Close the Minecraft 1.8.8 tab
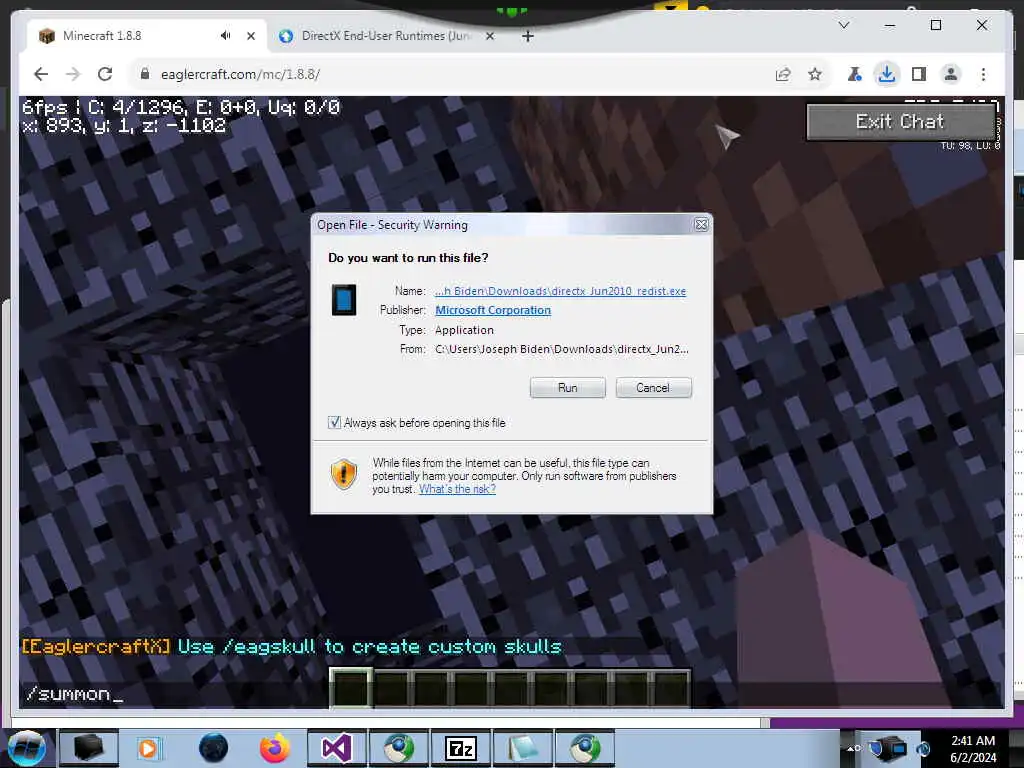This screenshot has height=768, width=1024. tap(251, 36)
